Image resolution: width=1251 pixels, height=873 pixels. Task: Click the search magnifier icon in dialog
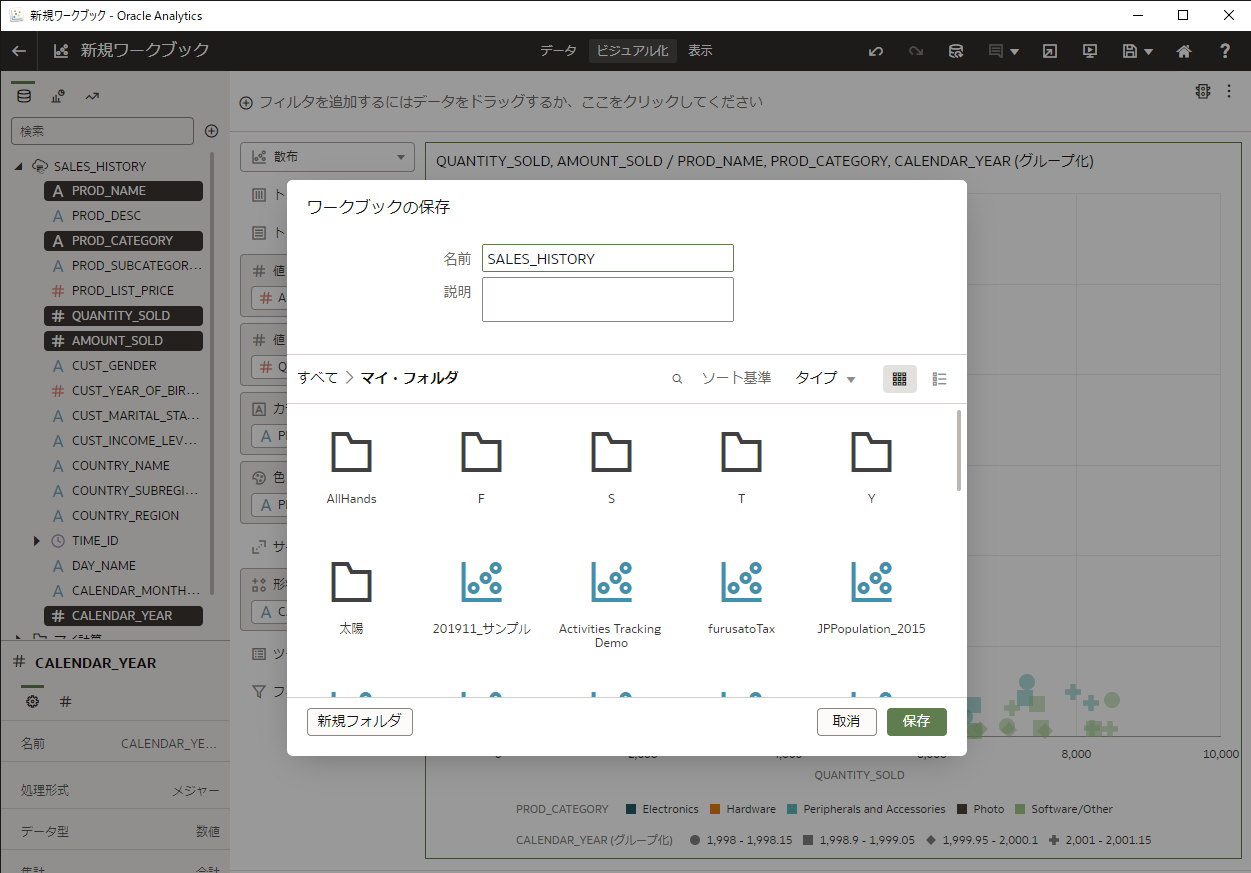tap(677, 379)
